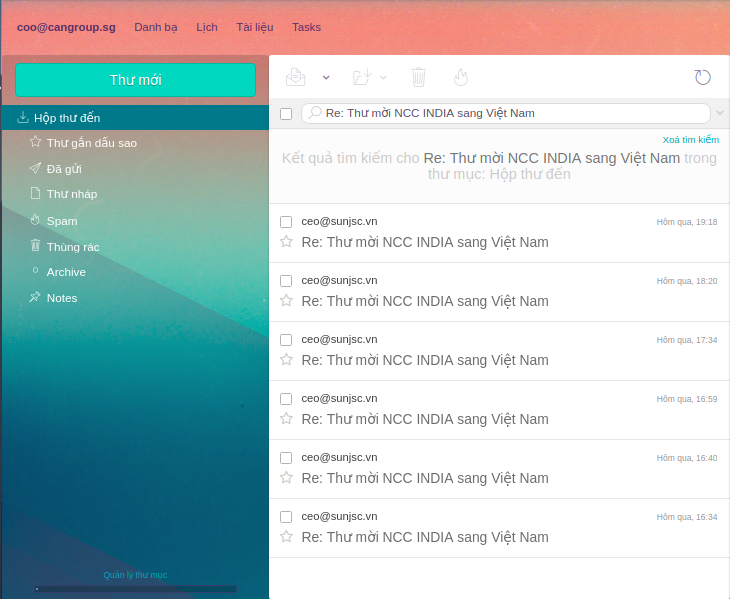
Task: Check the email received at 16:34
Action: point(286,517)
